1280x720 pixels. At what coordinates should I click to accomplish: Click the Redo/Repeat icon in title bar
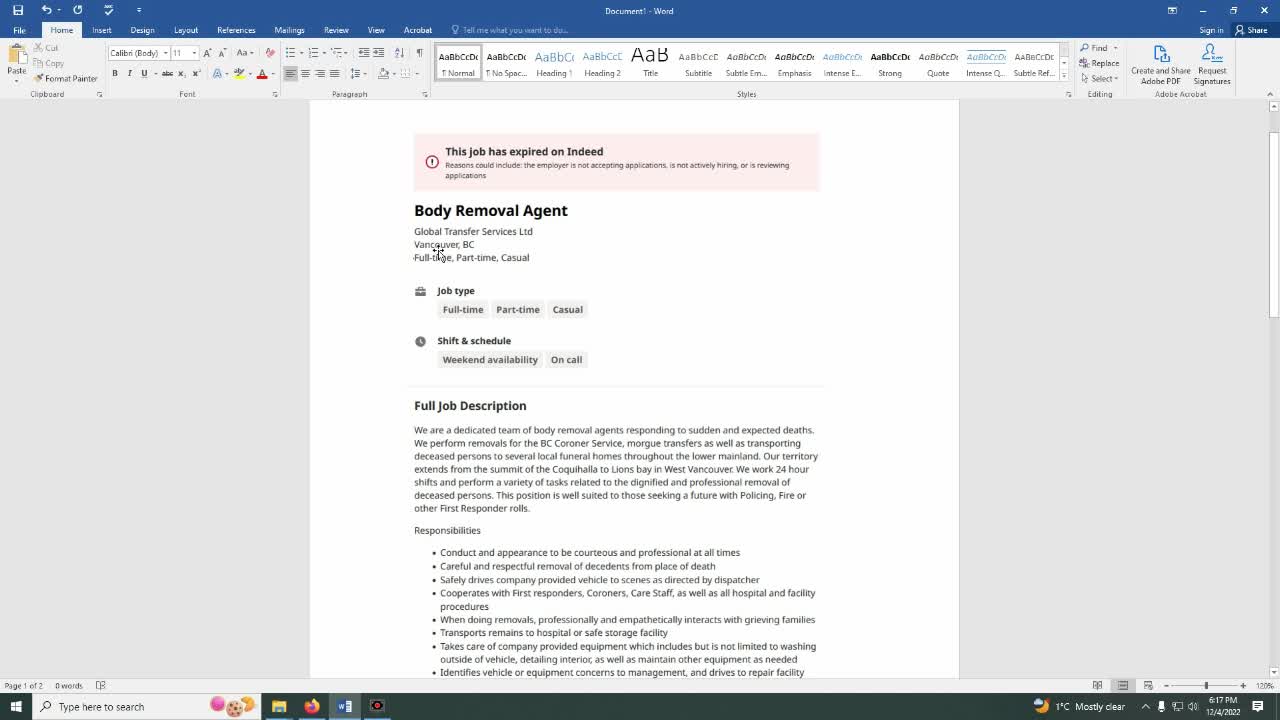pyautogui.click(x=77, y=10)
